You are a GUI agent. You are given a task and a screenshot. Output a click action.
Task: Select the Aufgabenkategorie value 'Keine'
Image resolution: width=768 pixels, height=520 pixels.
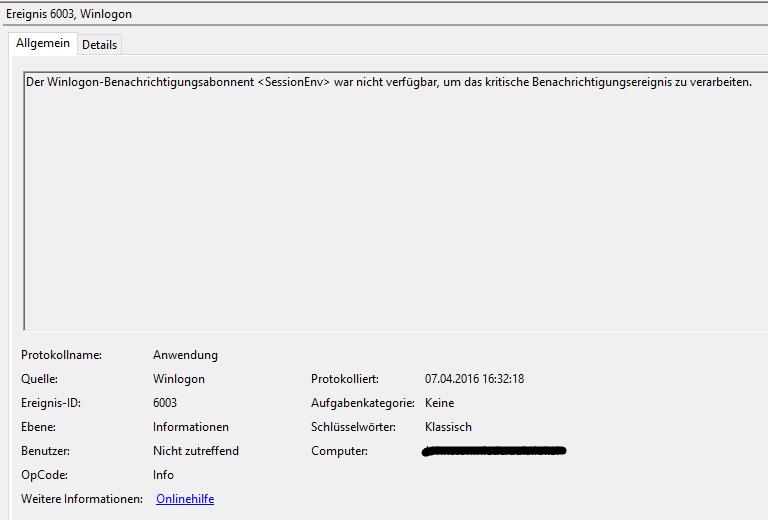[x=439, y=403]
